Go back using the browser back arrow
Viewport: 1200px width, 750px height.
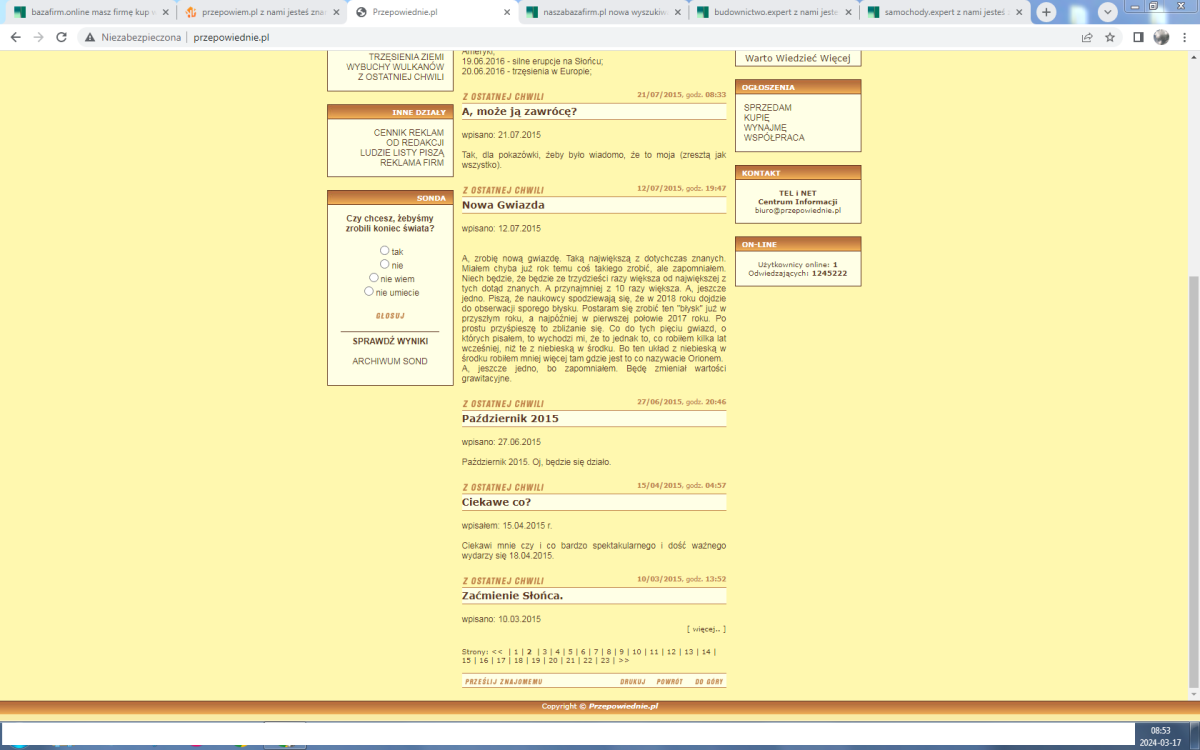[14, 37]
